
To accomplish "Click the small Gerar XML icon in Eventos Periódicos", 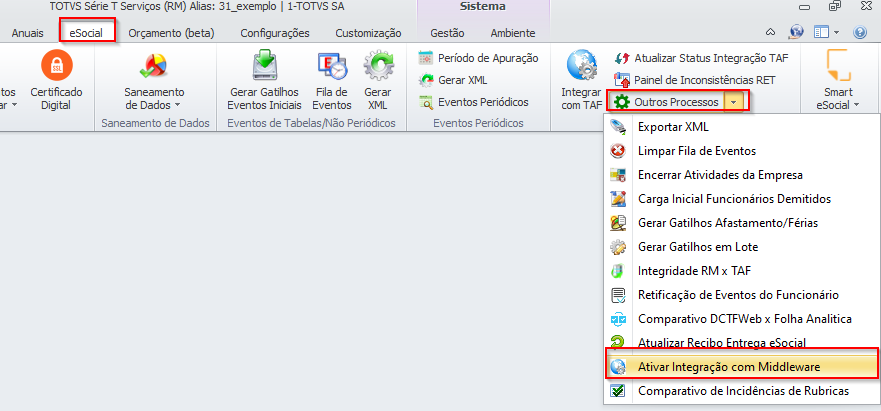I will [427, 80].
